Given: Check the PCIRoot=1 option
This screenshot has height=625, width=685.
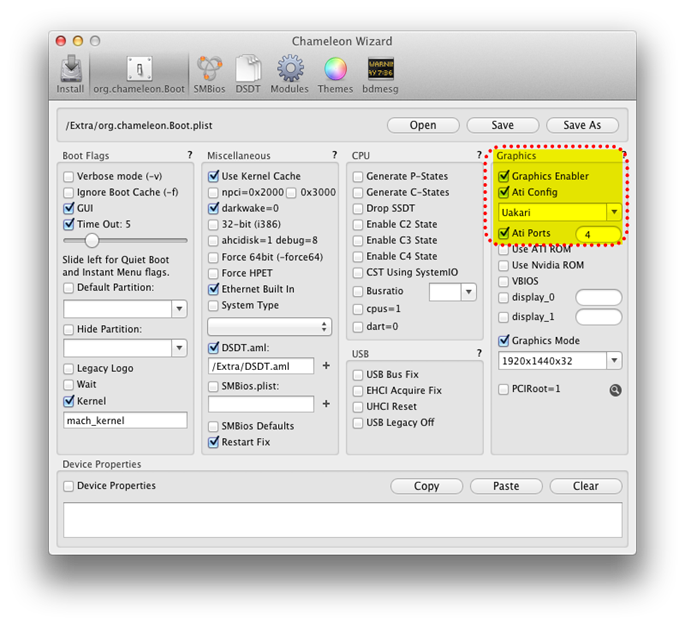Looking at the screenshot, I should tap(504, 389).
